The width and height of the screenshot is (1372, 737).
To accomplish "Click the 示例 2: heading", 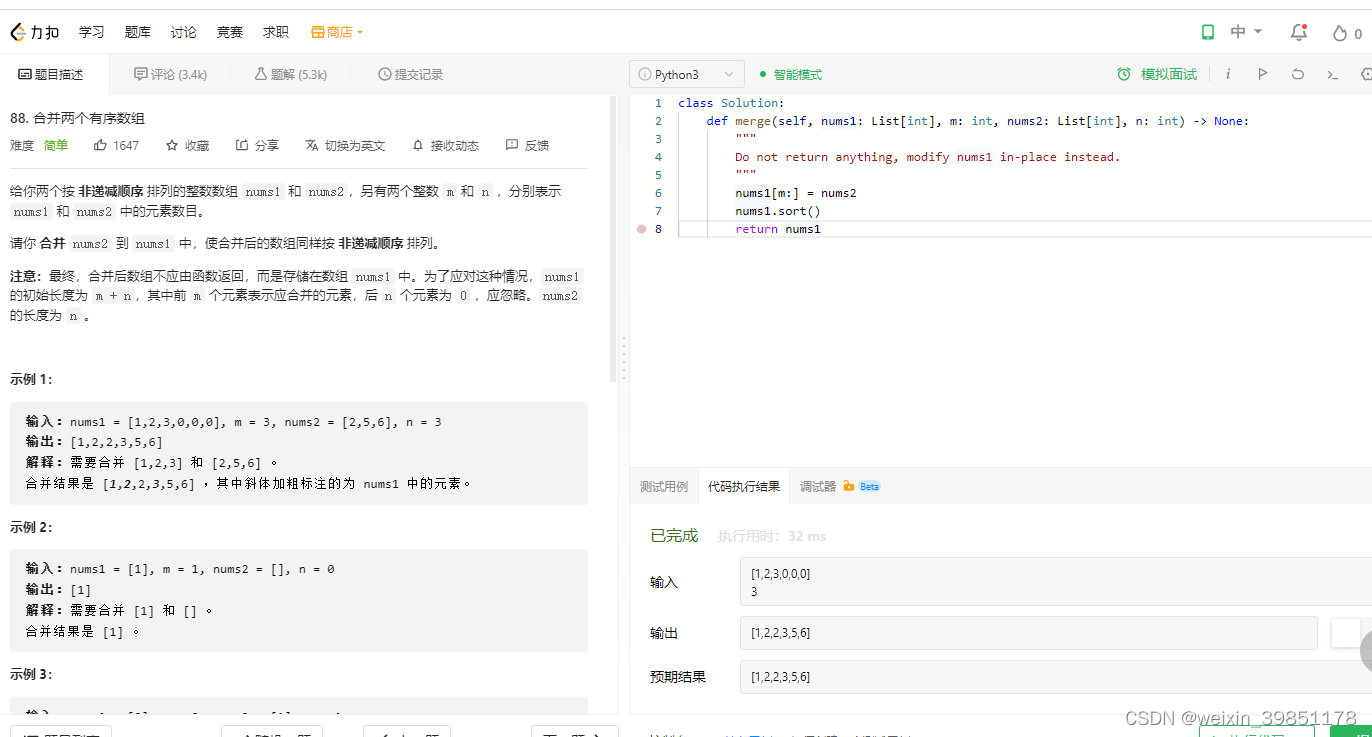I will coord(31,527).
